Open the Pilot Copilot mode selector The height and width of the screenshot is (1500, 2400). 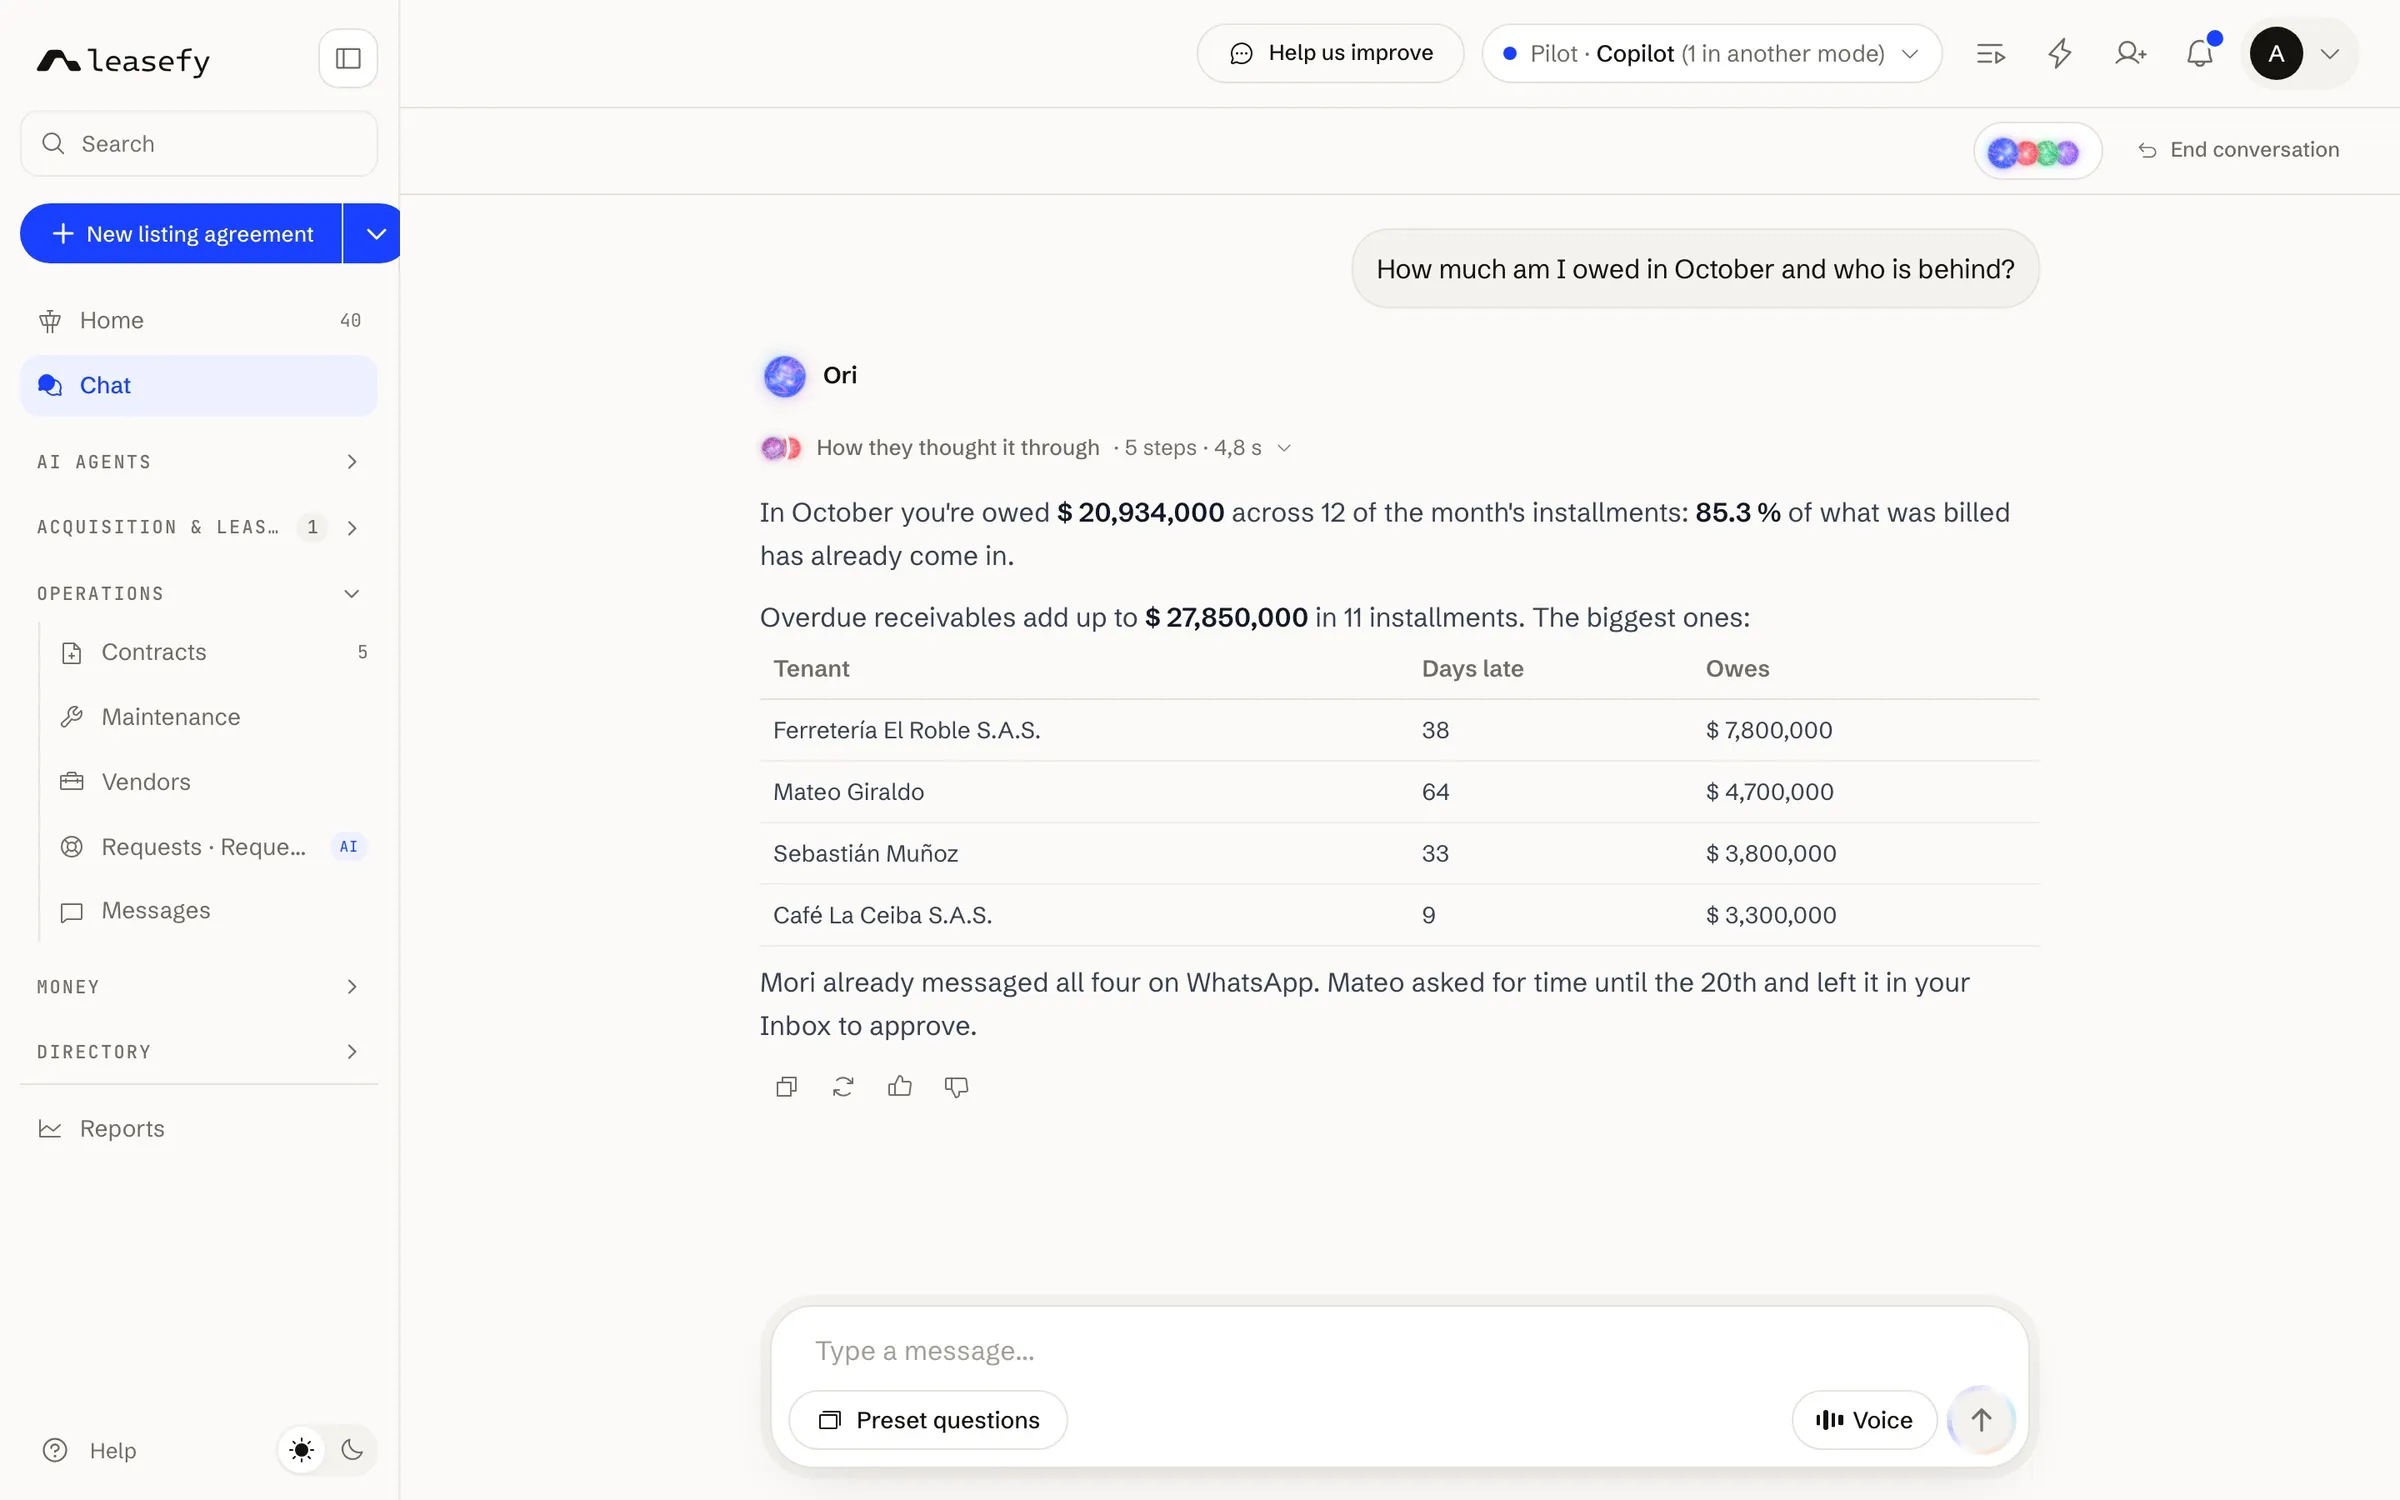coord(1711,54)
